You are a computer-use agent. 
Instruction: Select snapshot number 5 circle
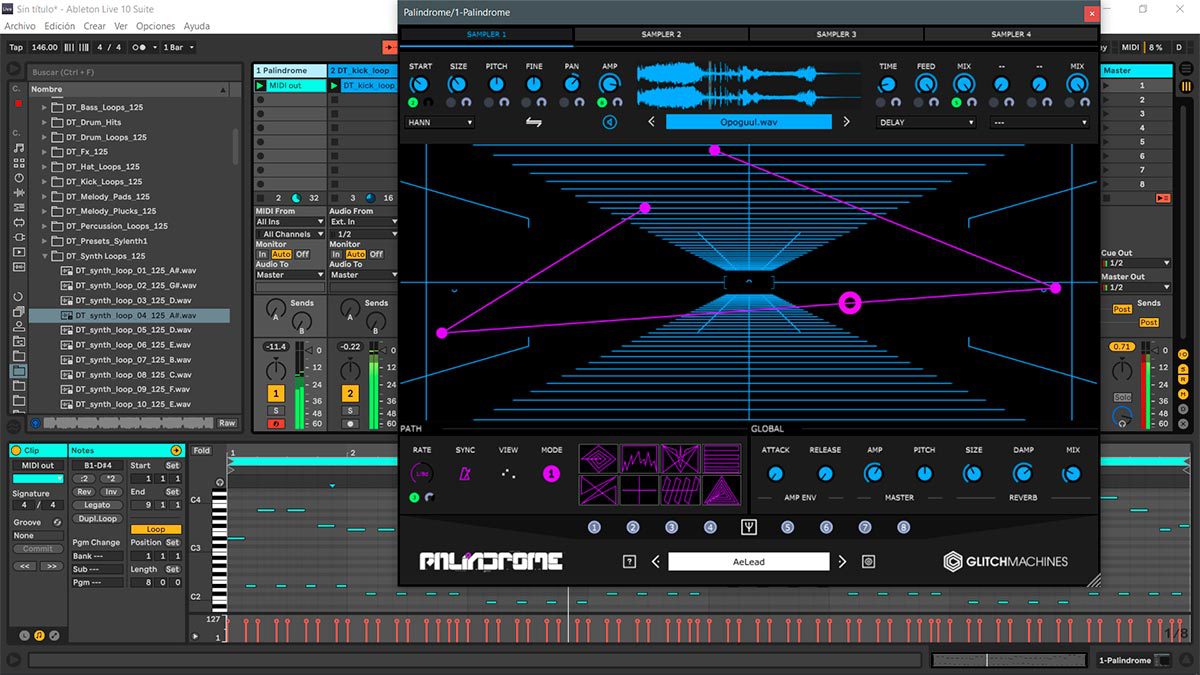[x=787, y=527]
